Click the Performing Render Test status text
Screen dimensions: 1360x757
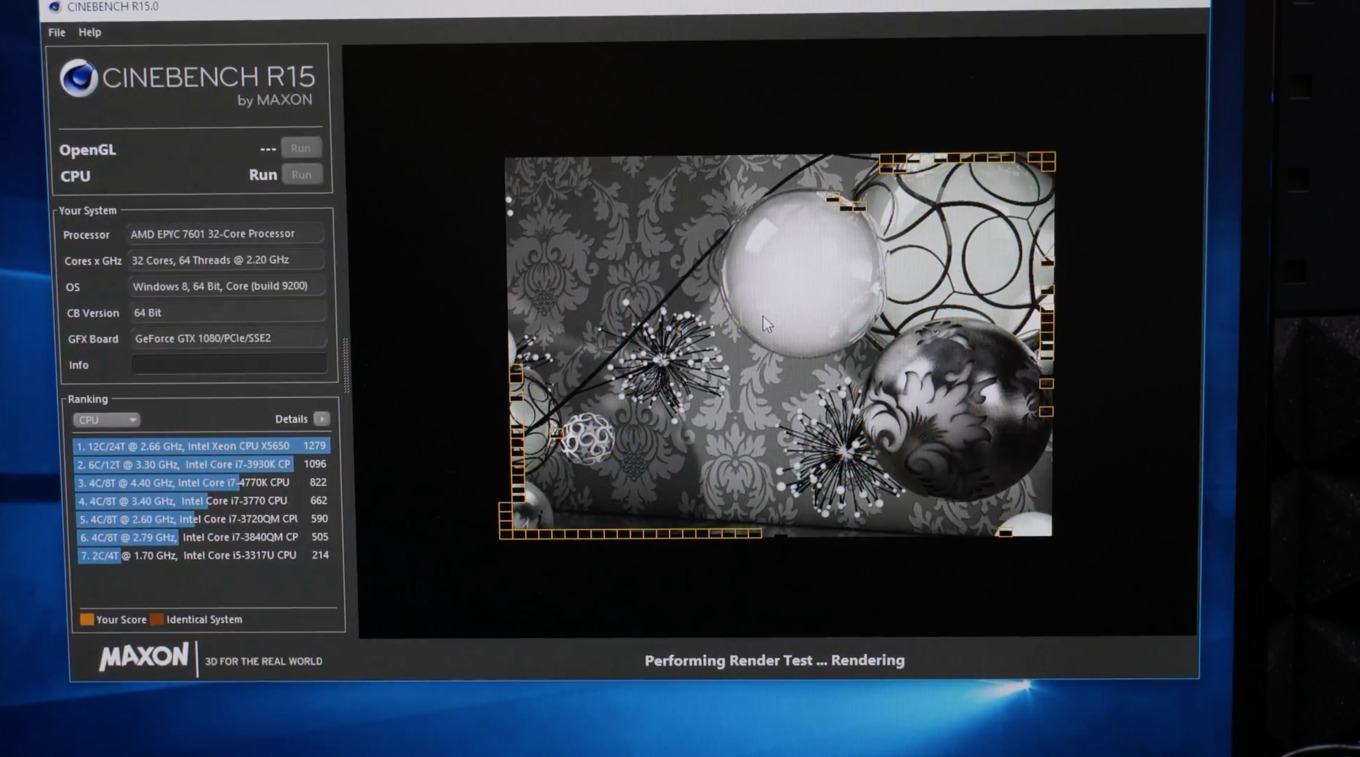coord(775,660)
